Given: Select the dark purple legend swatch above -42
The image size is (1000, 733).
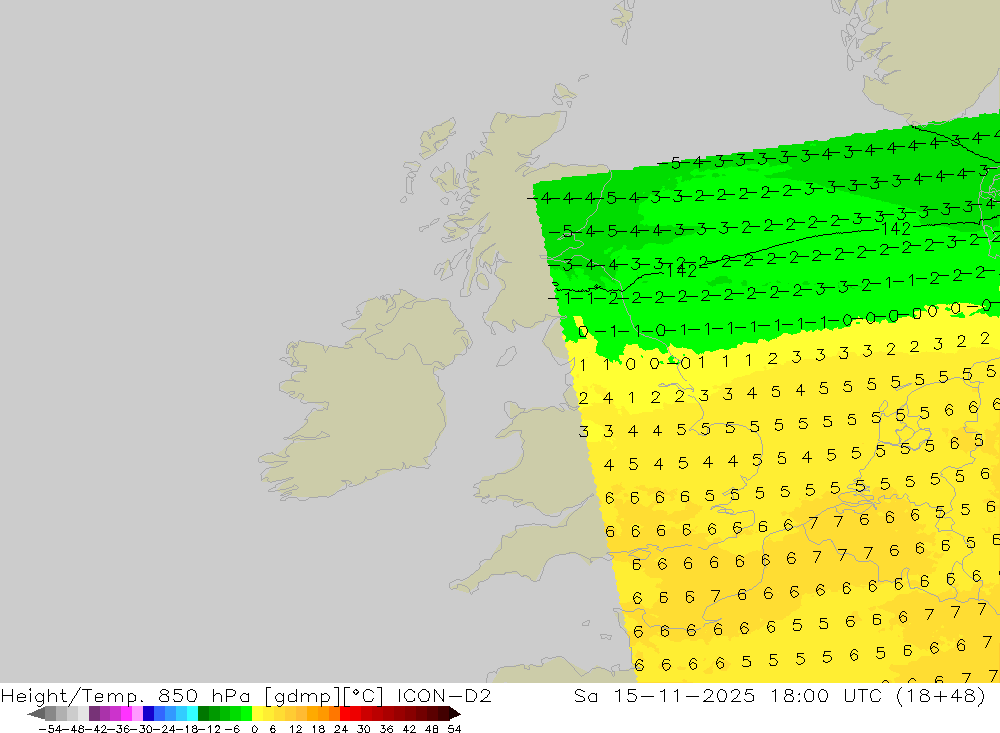Looking at the screenshot, I should tap(94, 714).
